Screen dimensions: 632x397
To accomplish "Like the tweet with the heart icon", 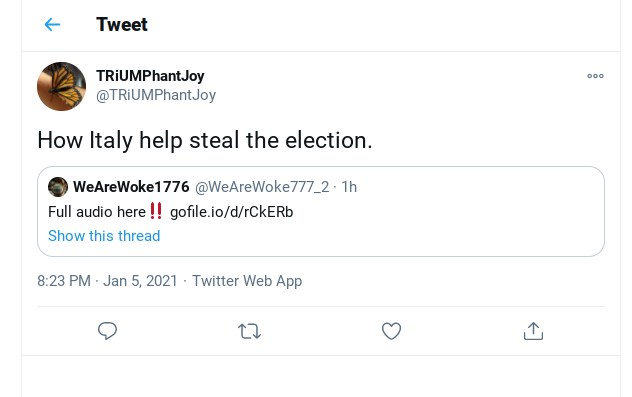I will coord(391,331).
